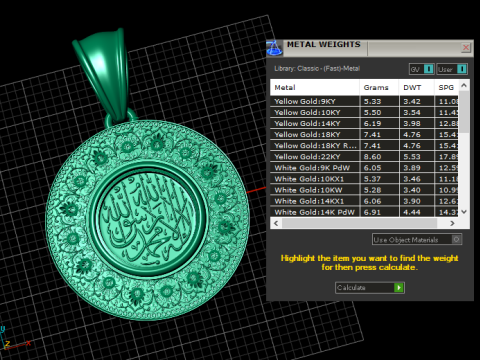This screenshot has height=360, width=480.
Task: Select the White Gold:14KX1 row
Action: point(364,201)
